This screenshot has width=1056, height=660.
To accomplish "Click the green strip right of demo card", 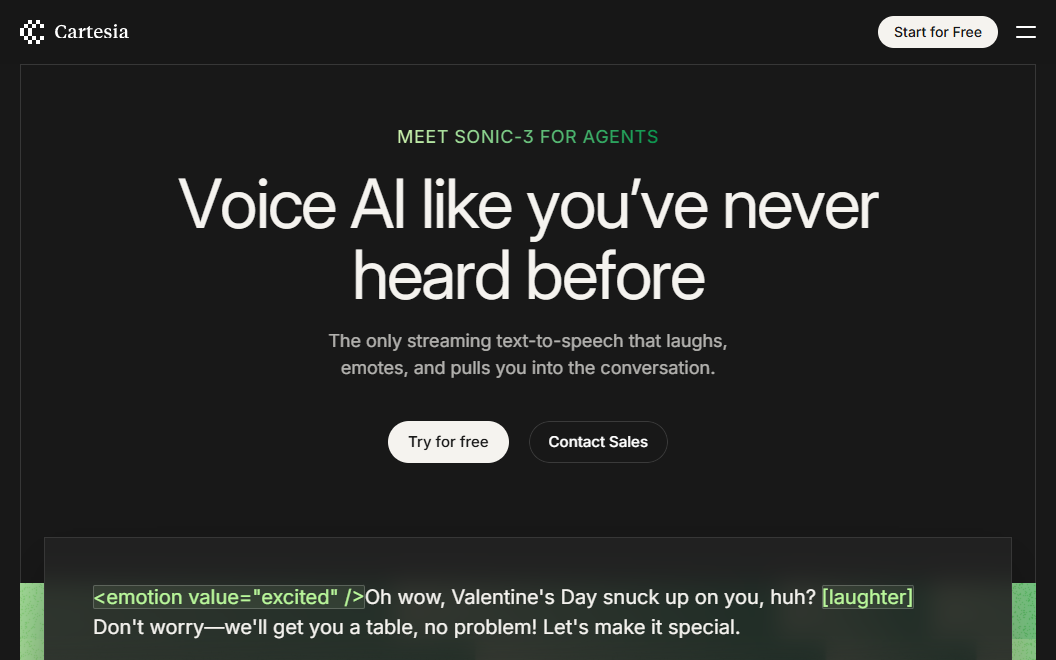I will (1023, 620).
